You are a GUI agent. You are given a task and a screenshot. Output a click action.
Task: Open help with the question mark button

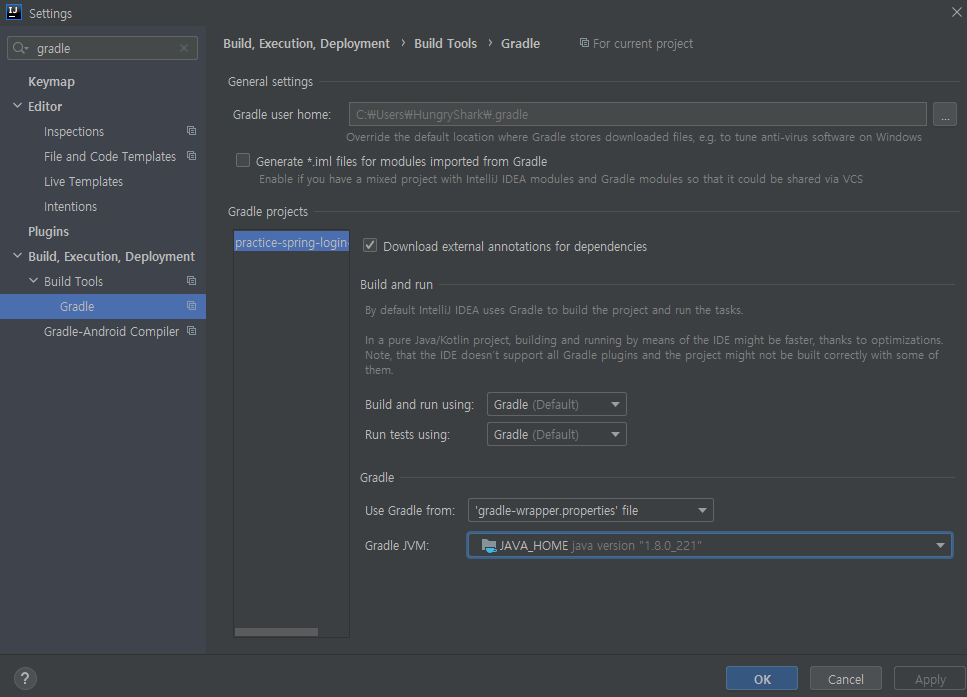pyautogui.click(x=25, y=678)
